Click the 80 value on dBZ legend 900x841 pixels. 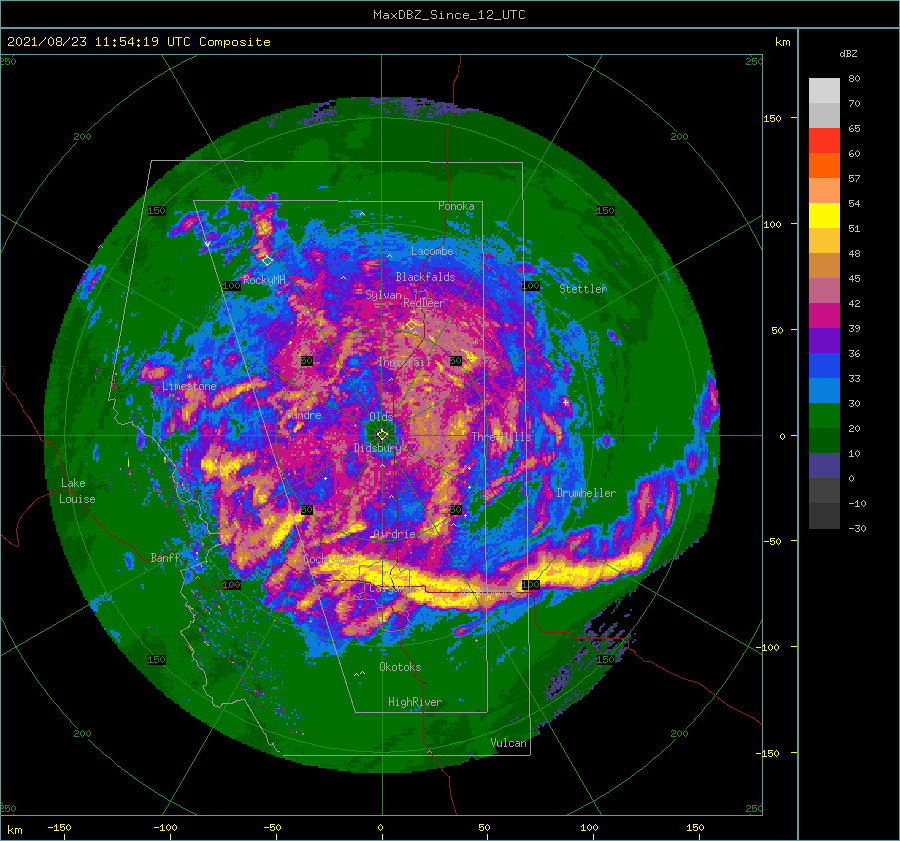[854, 79]
